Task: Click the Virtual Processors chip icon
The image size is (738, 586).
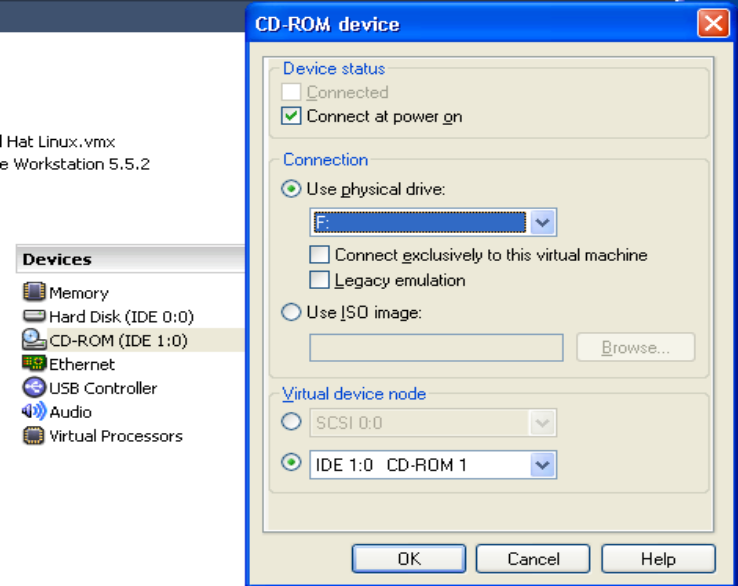Action: point(34,436)
